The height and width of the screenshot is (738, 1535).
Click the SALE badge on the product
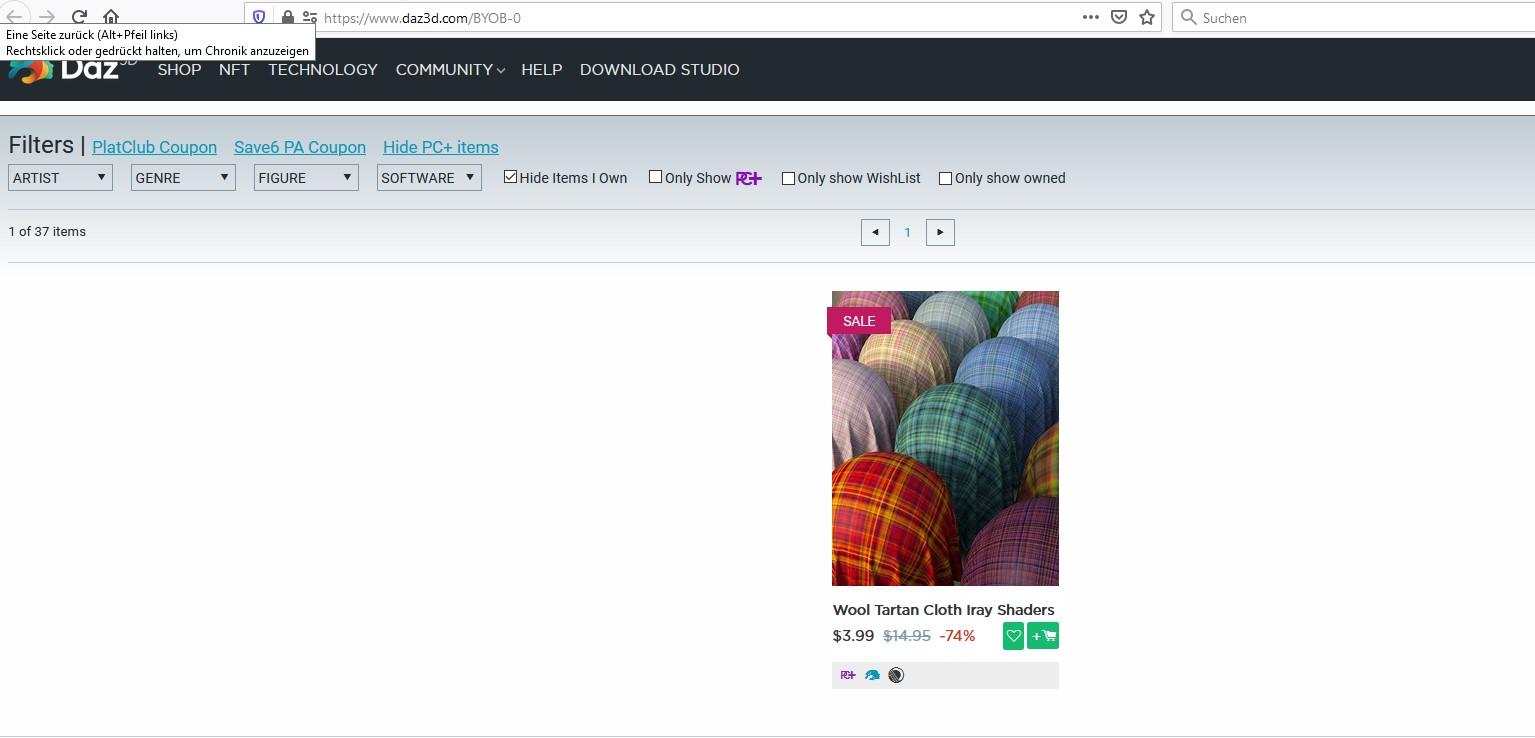coord(859,321)
